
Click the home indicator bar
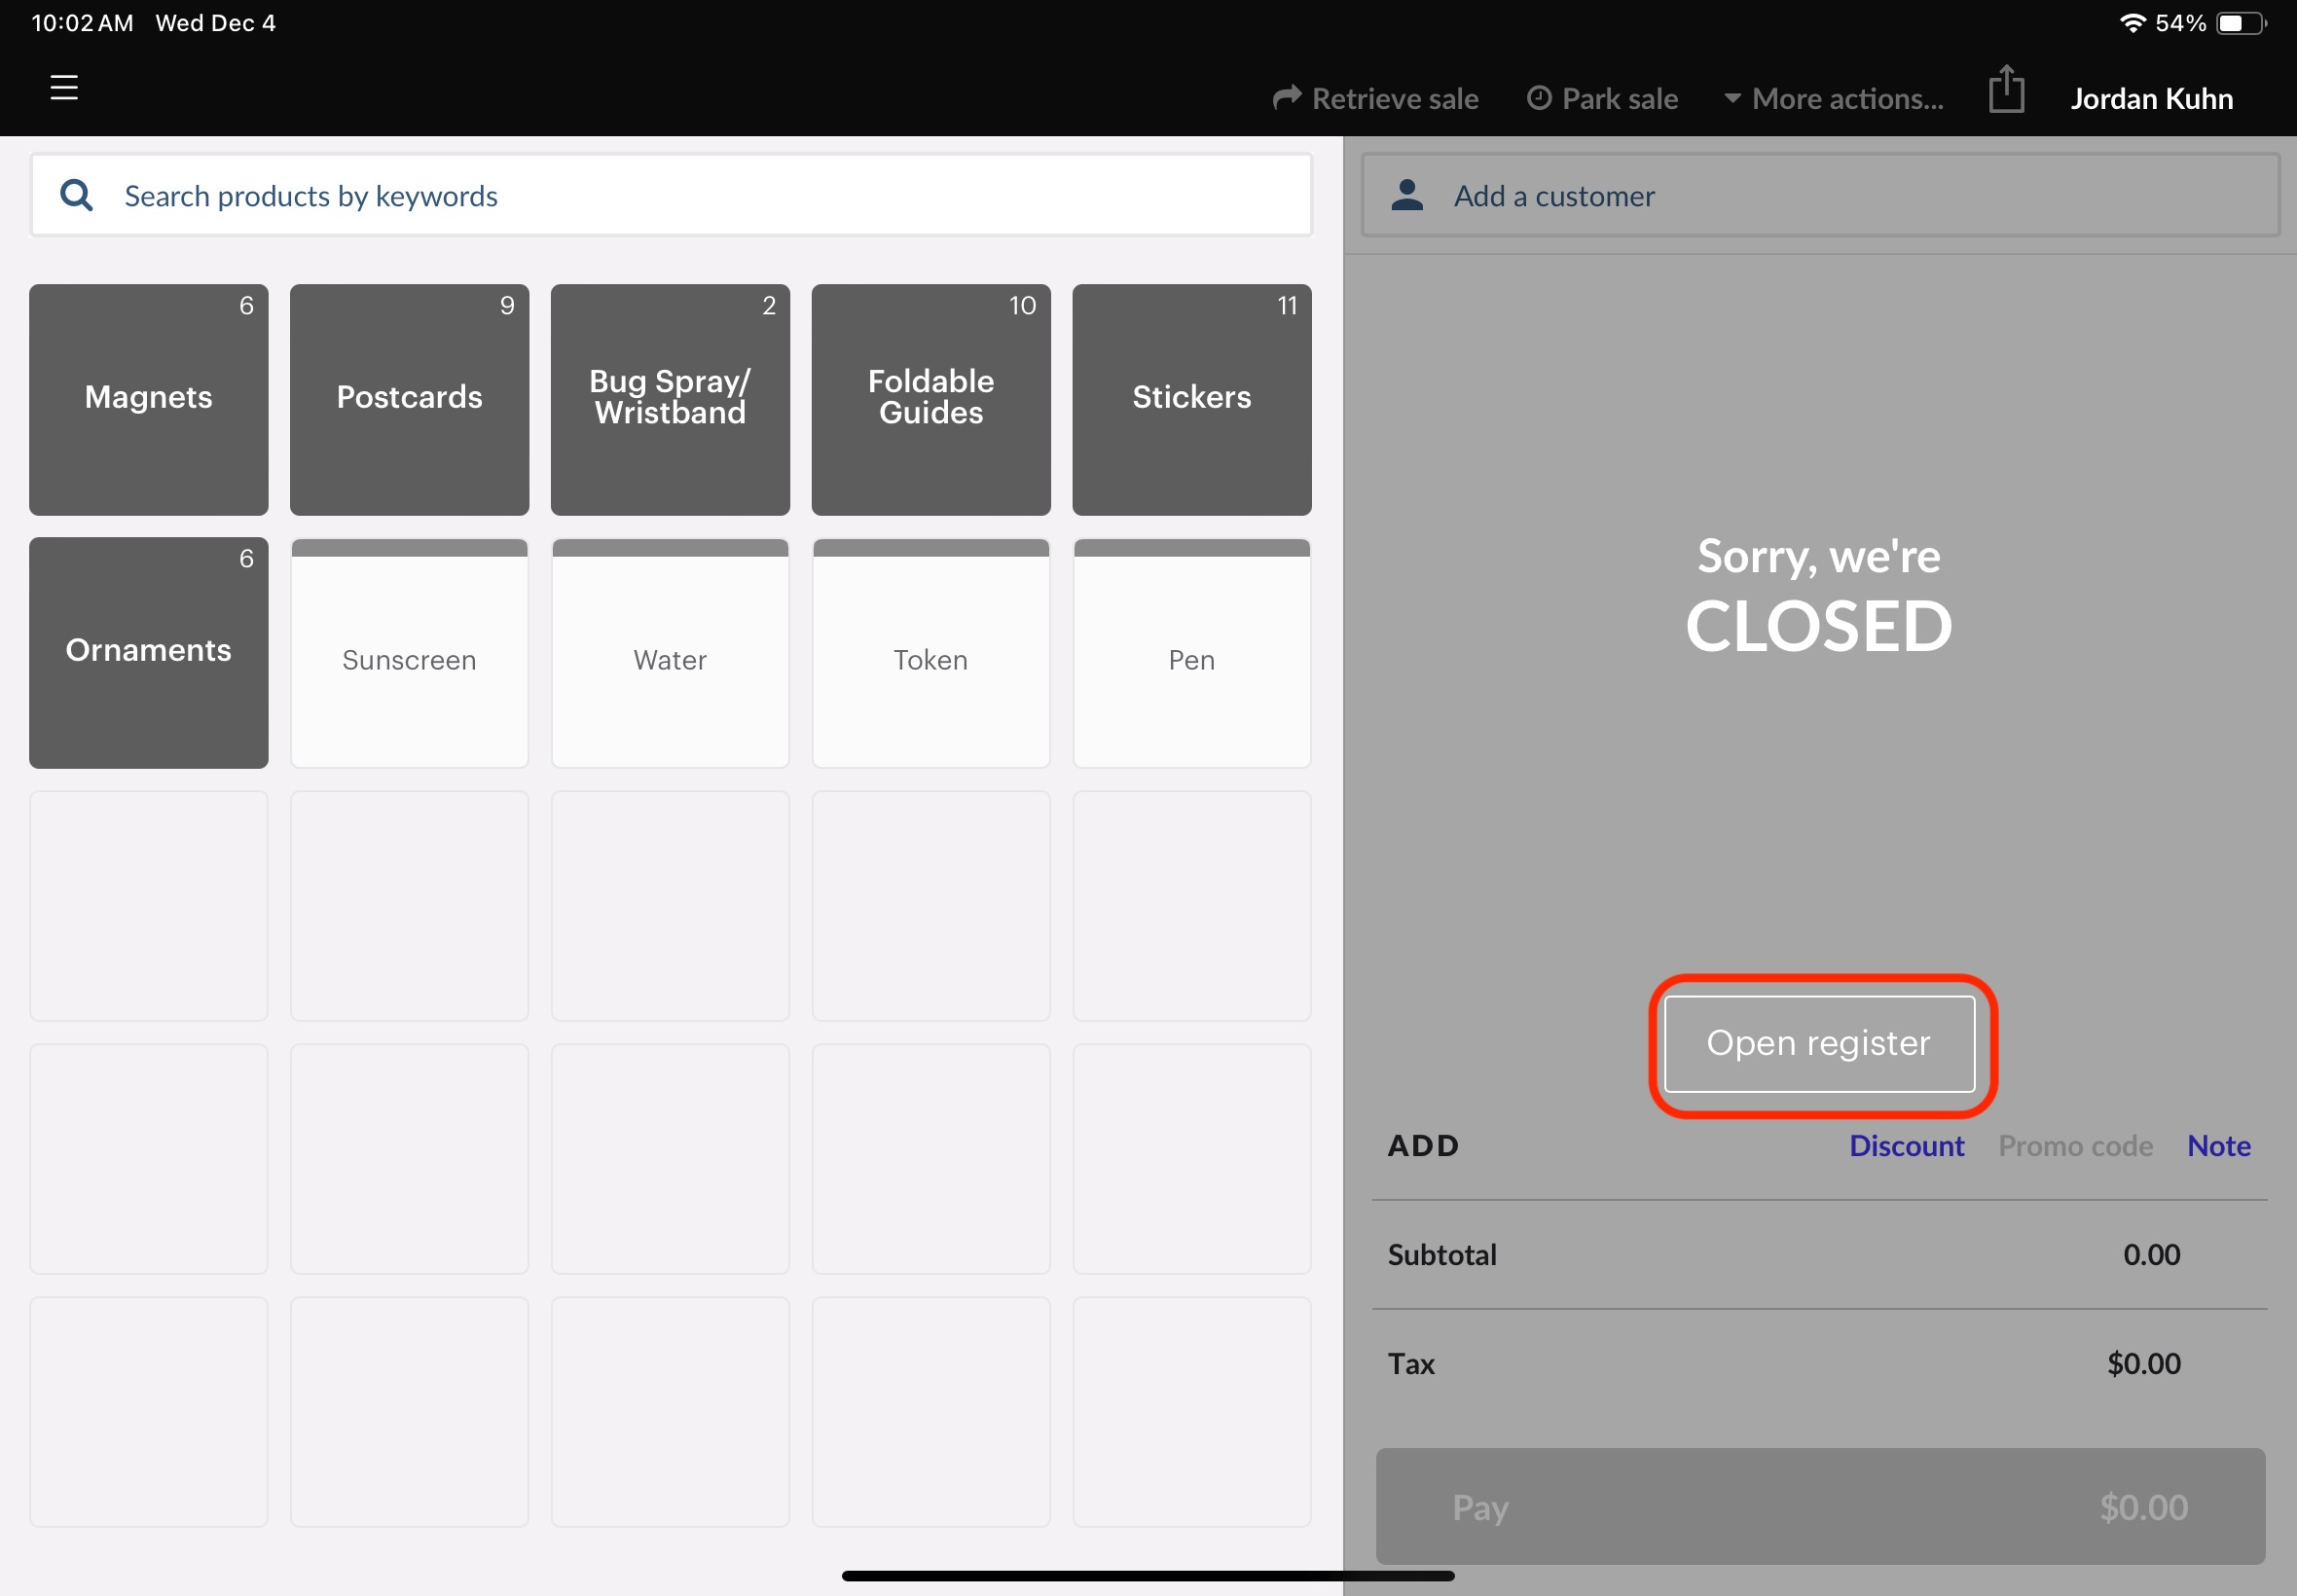pyautogui.click(x=1148, y=1576)
